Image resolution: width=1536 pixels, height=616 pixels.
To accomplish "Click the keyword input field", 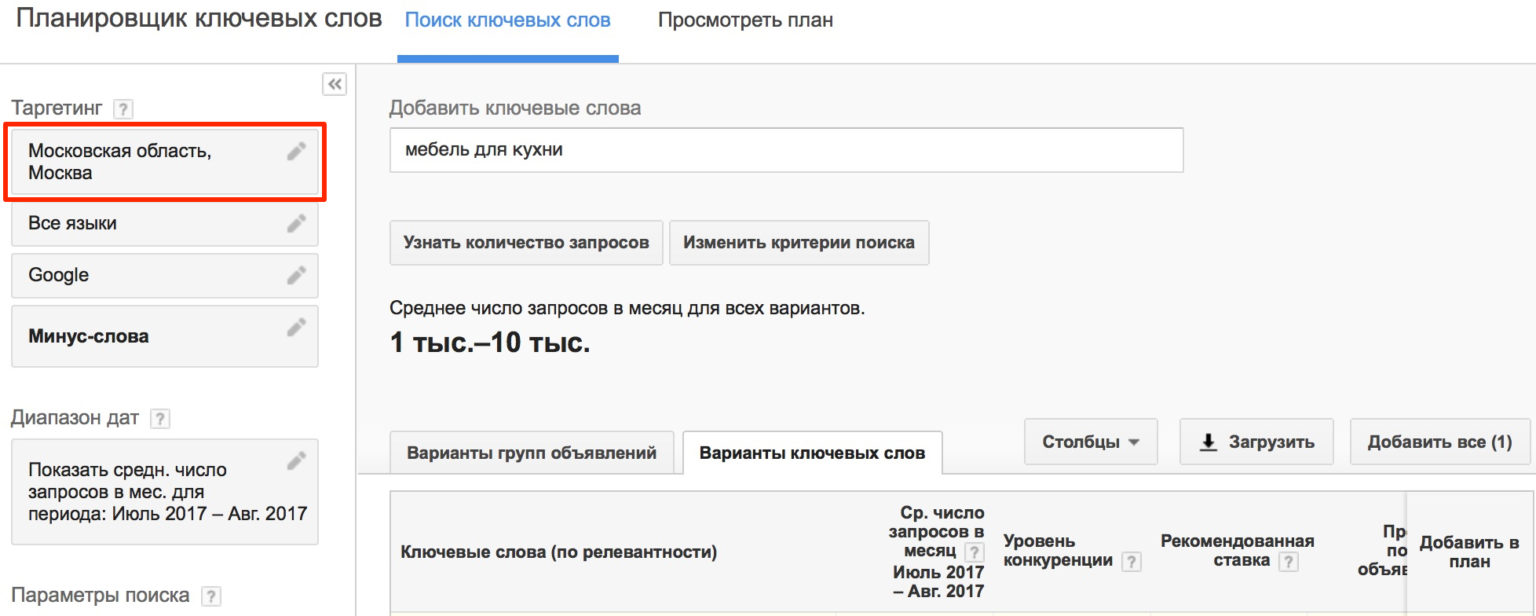I will coord(786,150).
